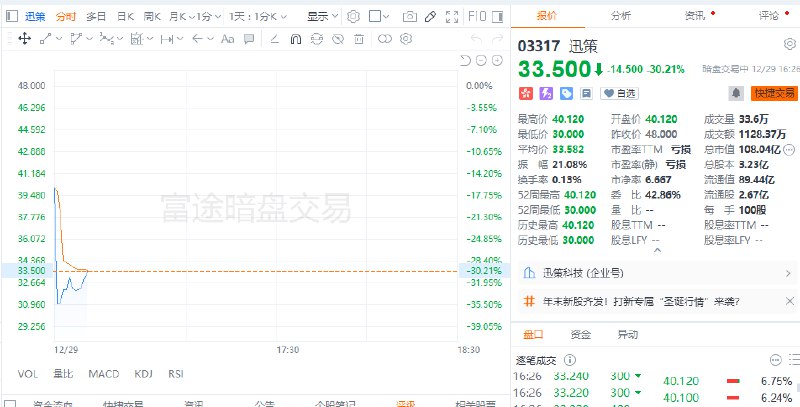
Task: Open the quote panel settings gear
Action: (x=789, y=44)
